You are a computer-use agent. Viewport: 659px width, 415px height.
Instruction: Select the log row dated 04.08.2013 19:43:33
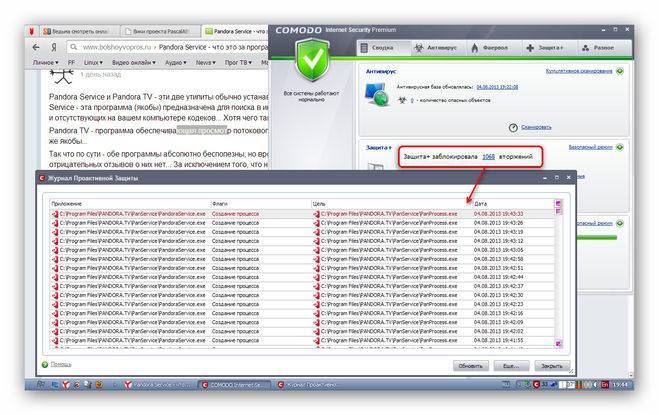point(302,214)
